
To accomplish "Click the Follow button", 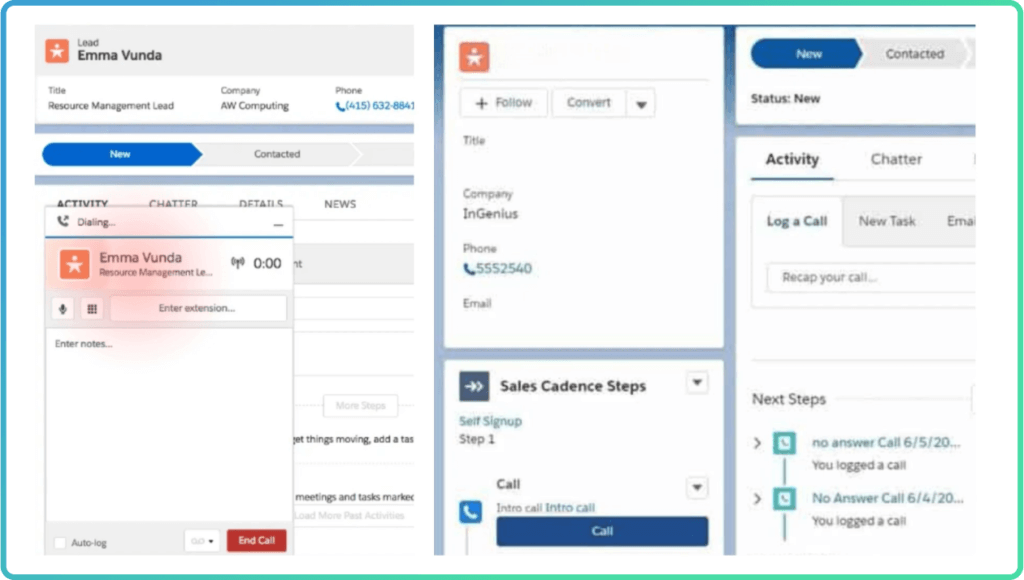I will (504, 103).
